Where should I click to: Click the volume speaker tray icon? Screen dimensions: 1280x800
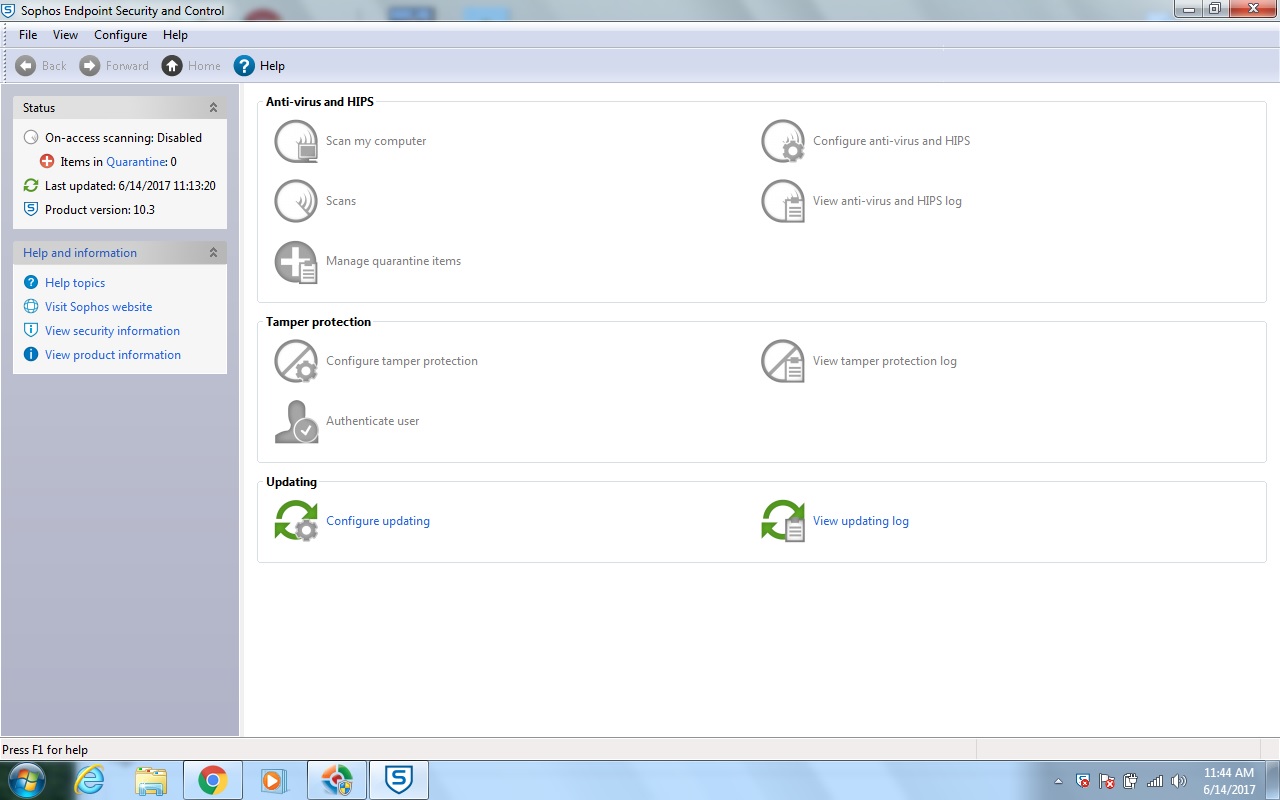pos(1179,781)
